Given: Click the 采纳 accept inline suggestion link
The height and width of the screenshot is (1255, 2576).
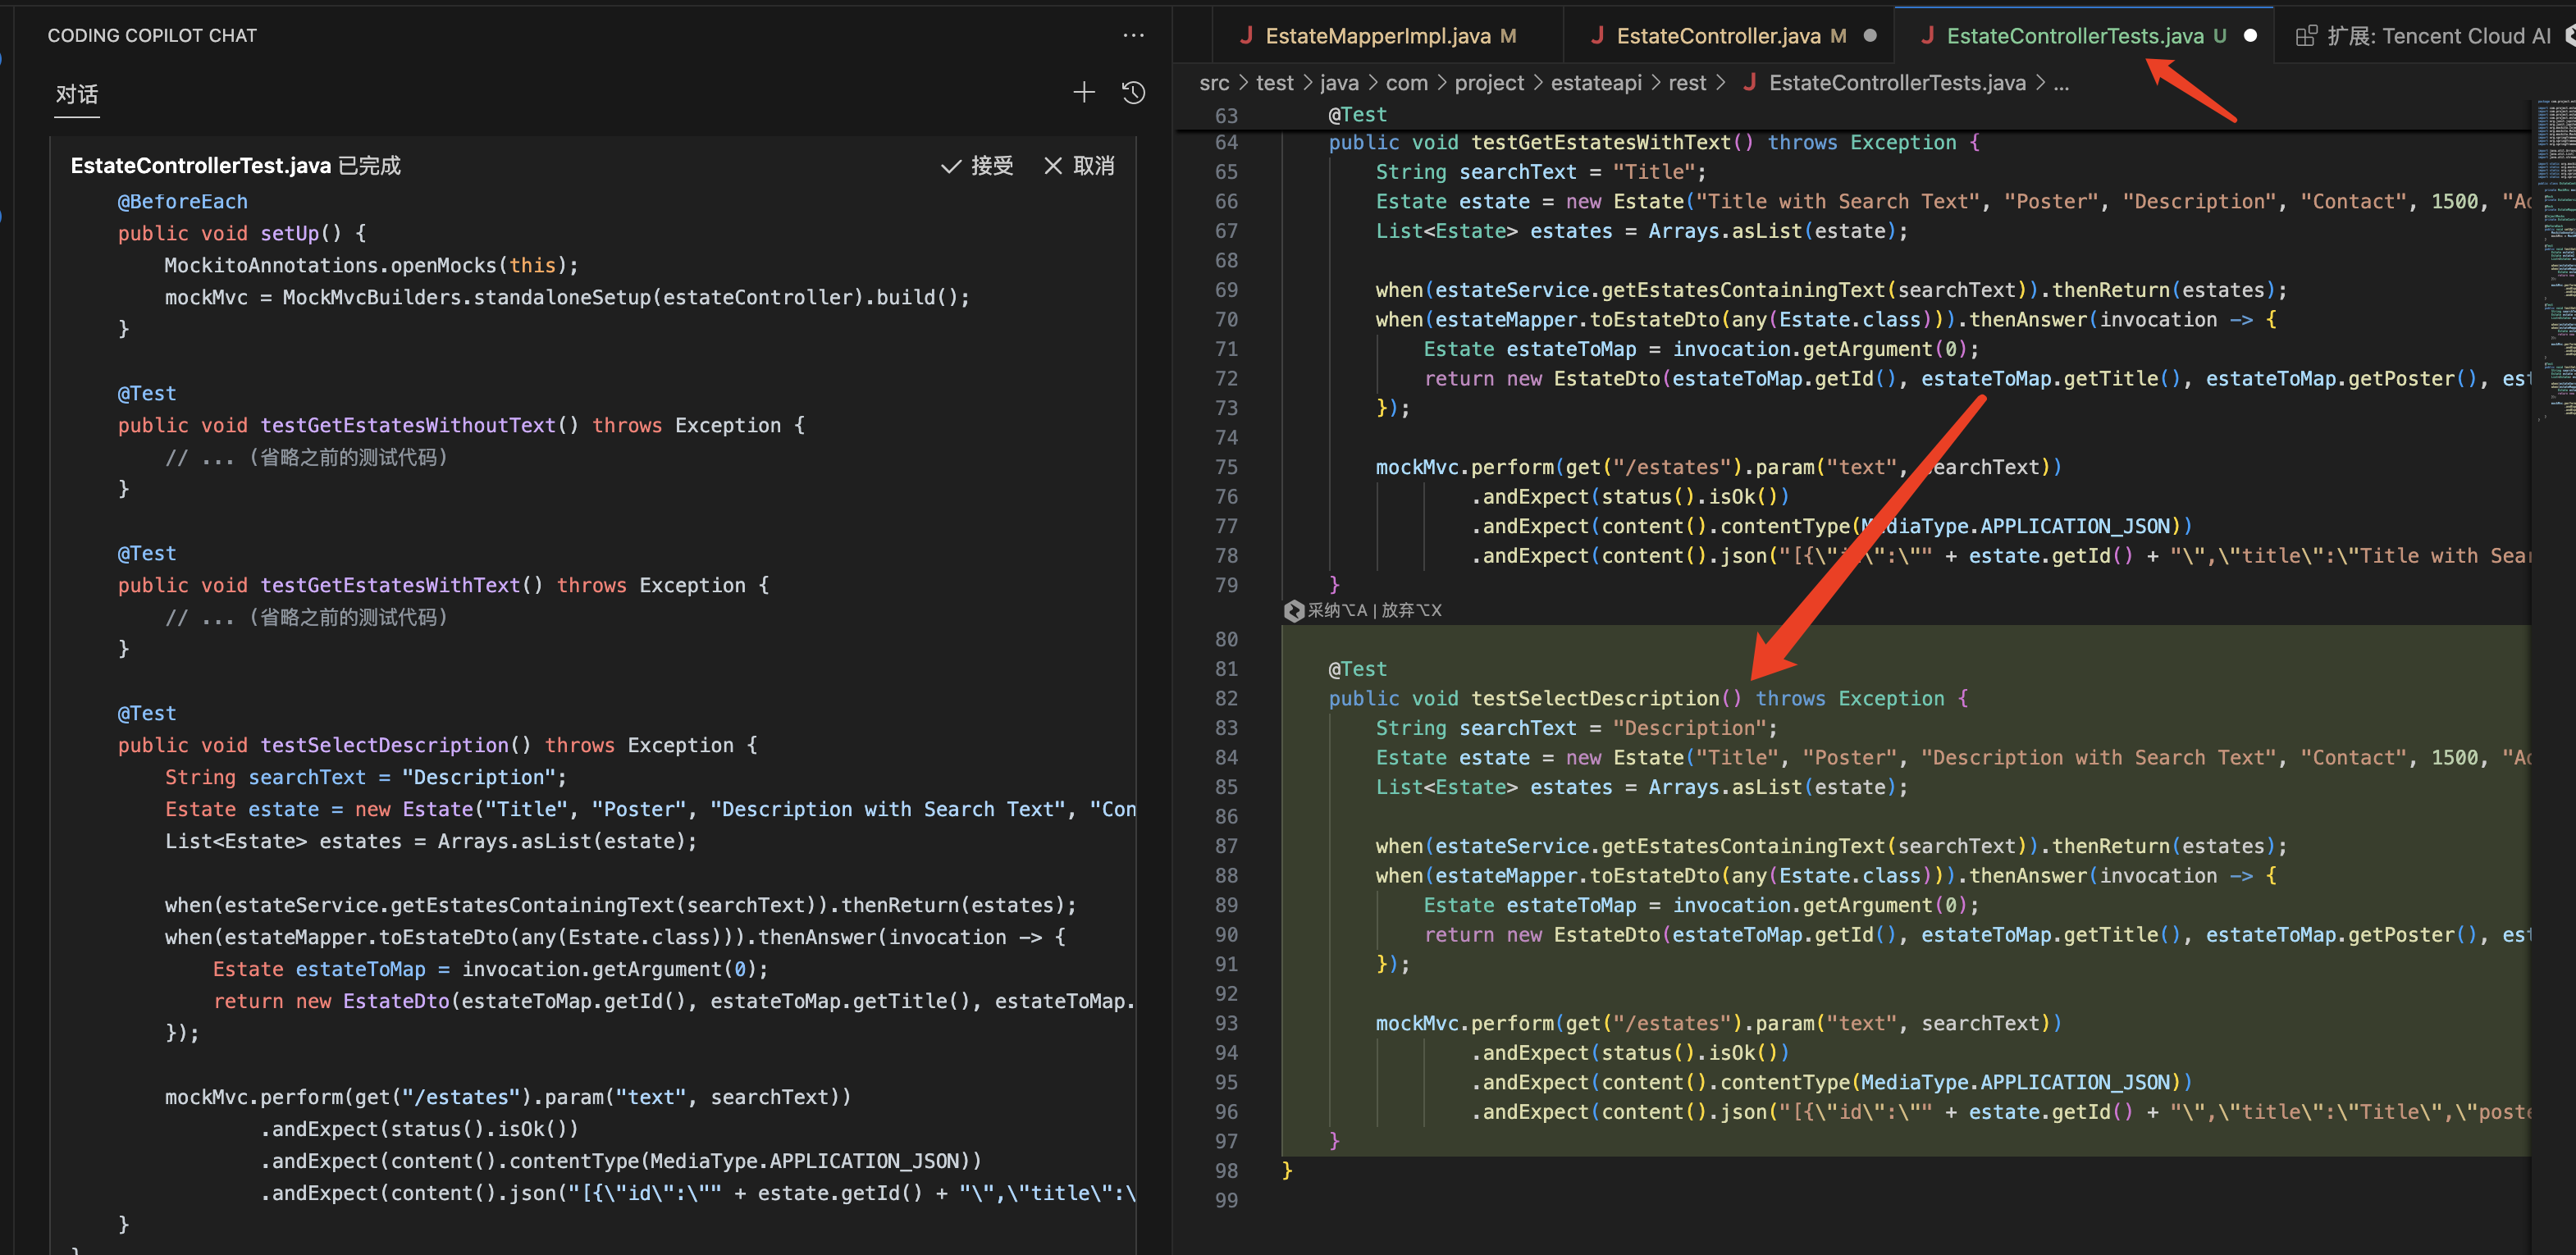Looking at the screenshot, I should (x=1336, y=610).
